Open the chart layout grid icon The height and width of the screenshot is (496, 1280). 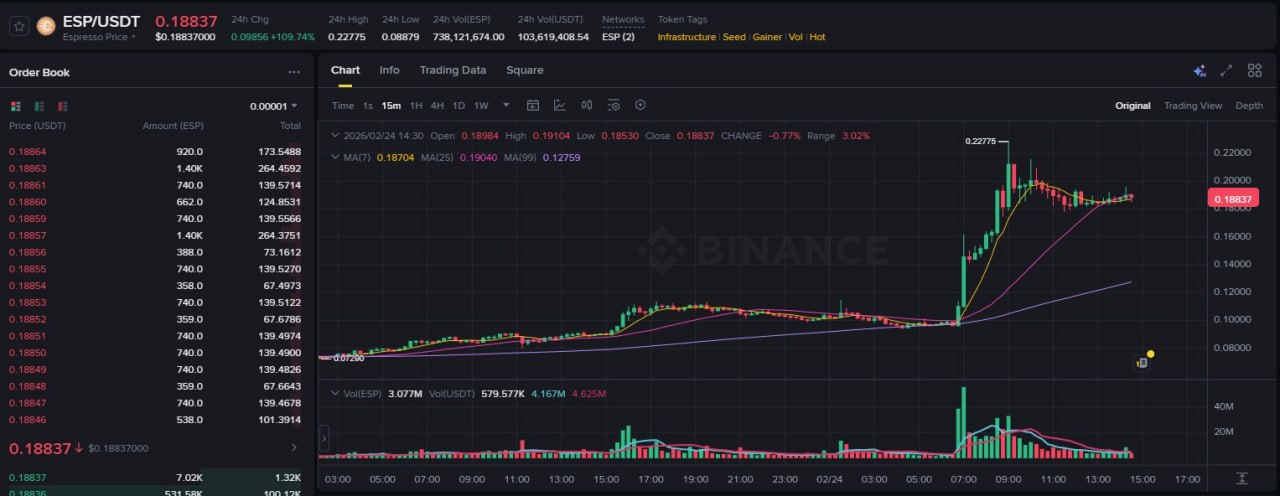(x=1254, y=71)
